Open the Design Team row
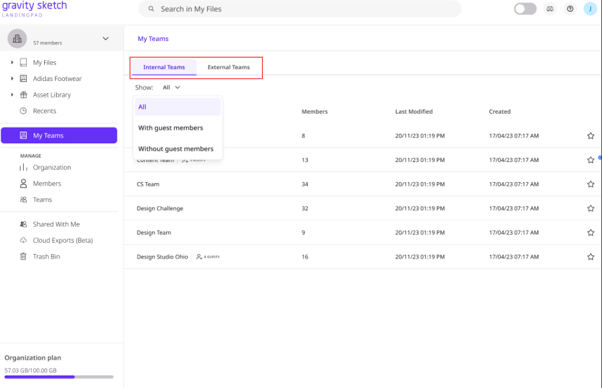The image size is (602, 388). click(x=362, y=232)
